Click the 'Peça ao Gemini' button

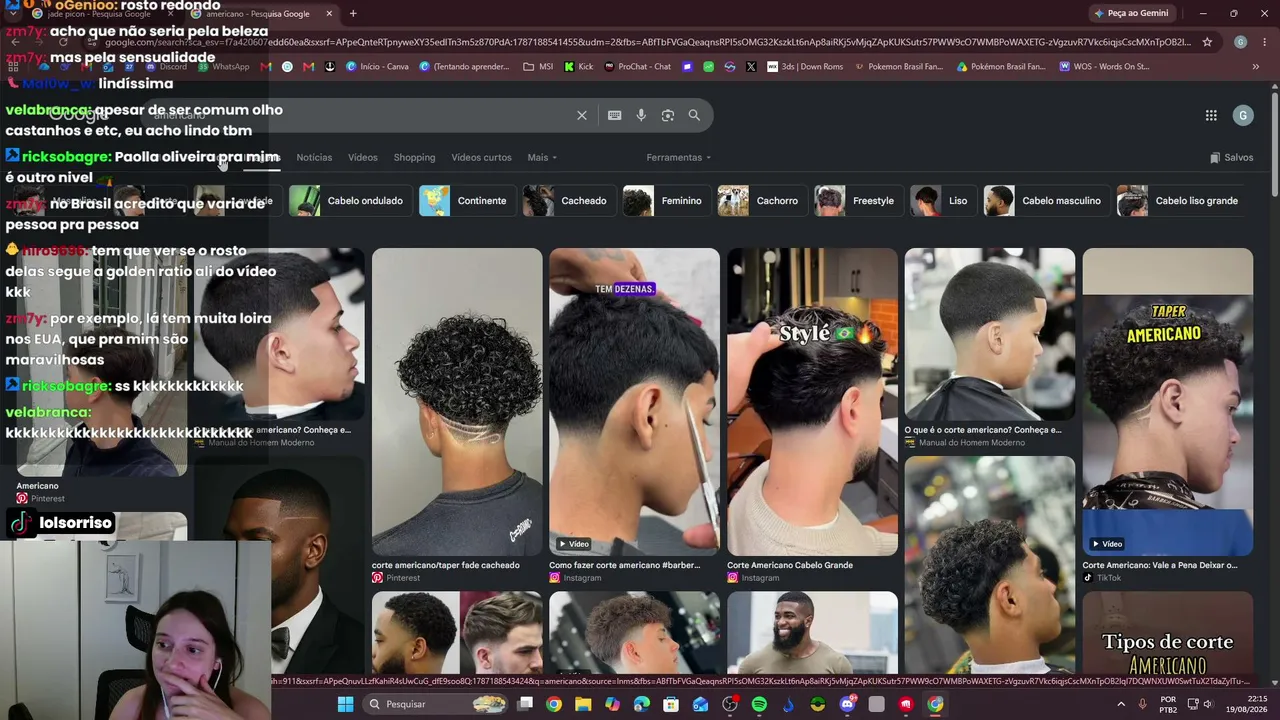(1131, 13)
